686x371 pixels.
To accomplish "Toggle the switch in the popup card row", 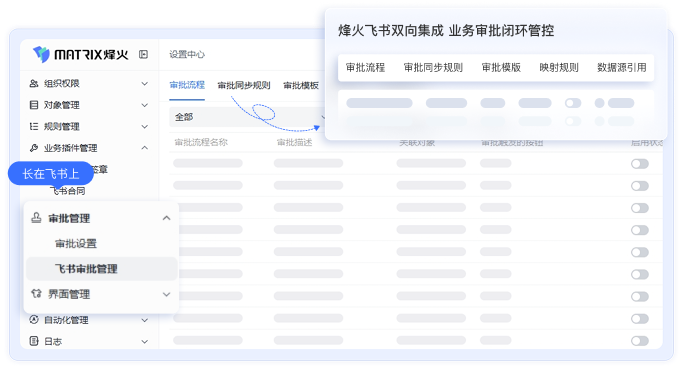I will (573, 103).
